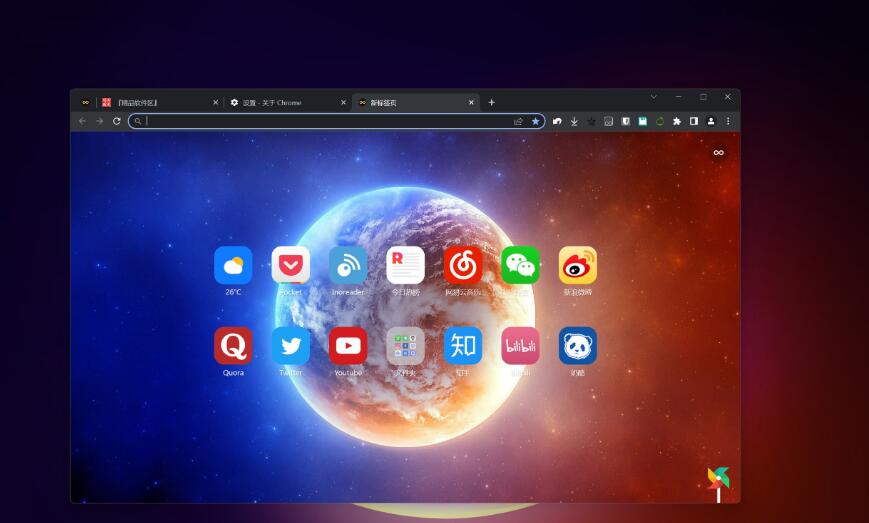Open the bilibili shortcut
This screenshot has height=523, width=869.
pyautogui.click(x=520, y=346)
